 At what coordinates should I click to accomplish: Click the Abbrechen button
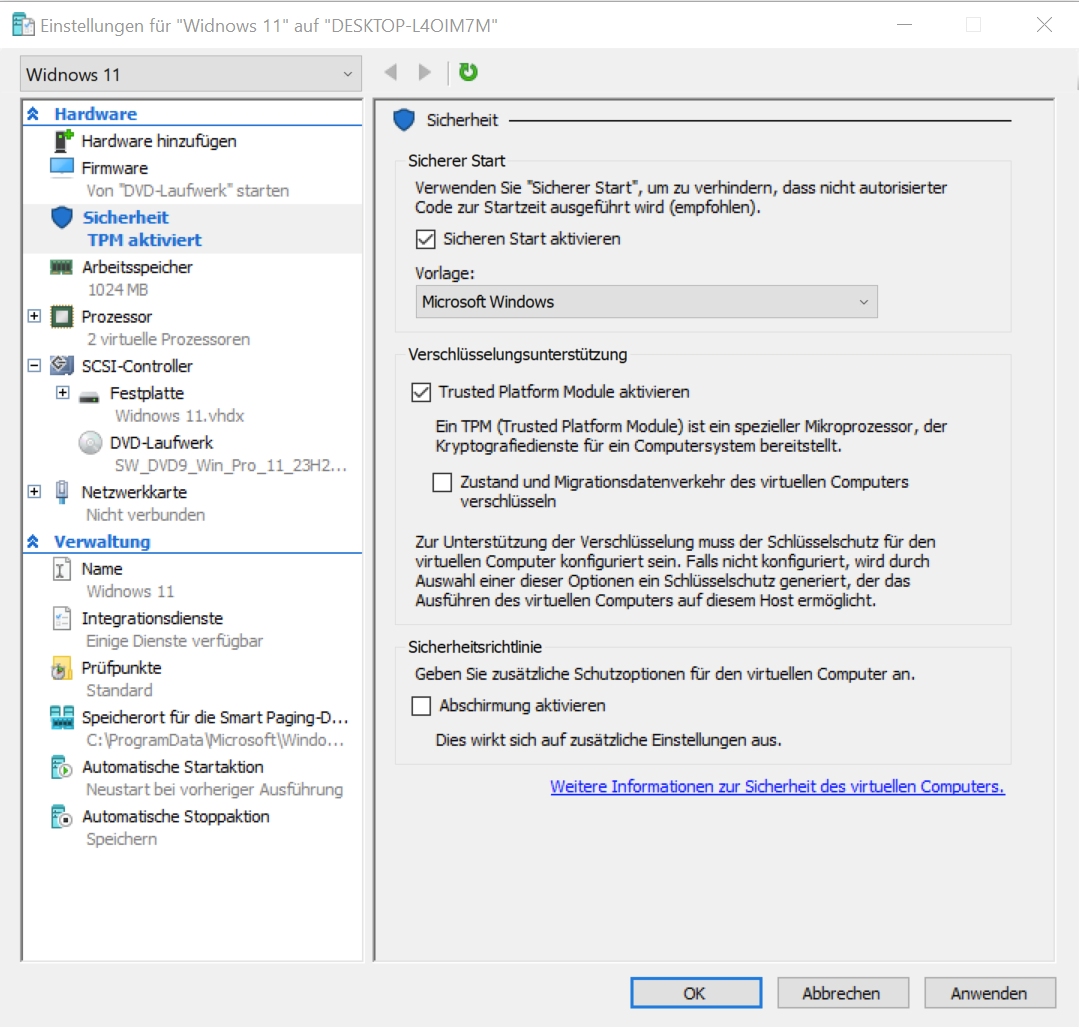tap(842, 993)
